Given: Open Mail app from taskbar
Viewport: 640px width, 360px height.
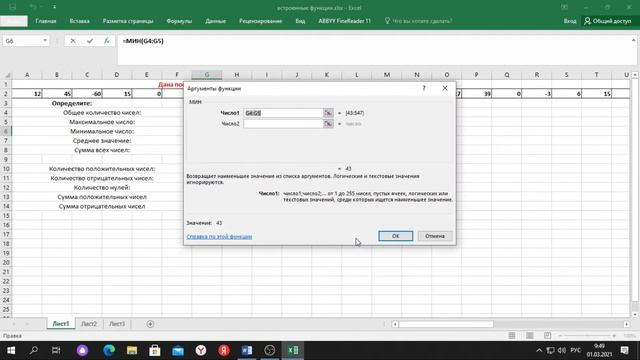Looking at the screenshot, I should [x=178, y=350].
